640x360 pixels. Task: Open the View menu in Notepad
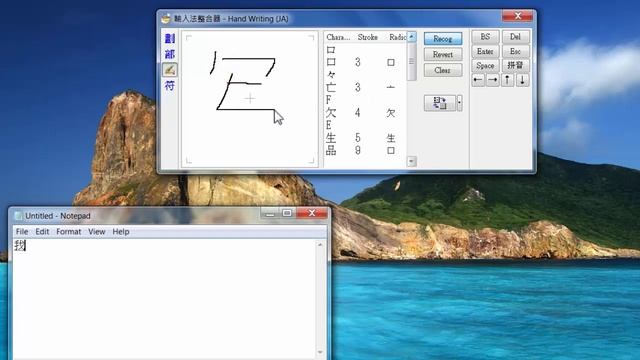coord(97,231)
